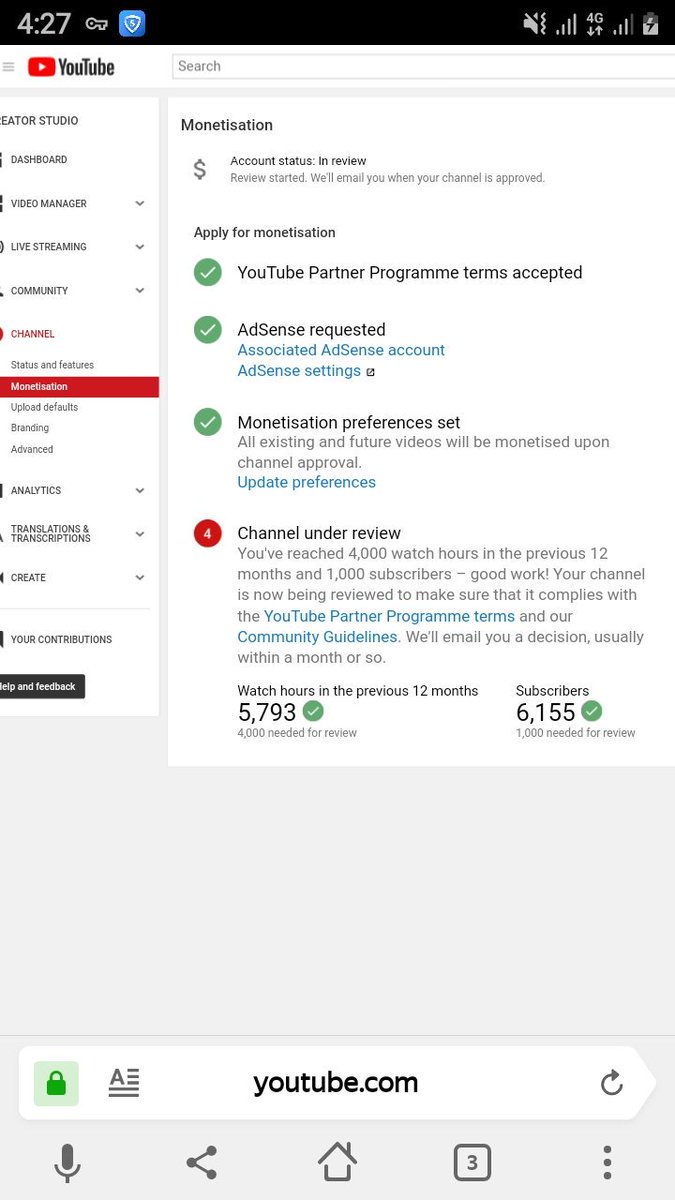Open AdSense settings link
The height and width of the screenshot is (1200, 675).
(299, 371)
